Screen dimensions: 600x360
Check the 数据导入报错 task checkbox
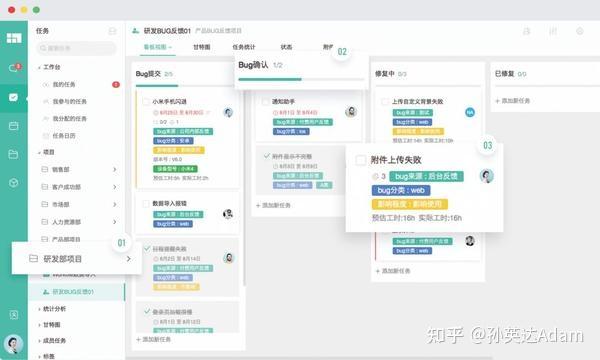tap(146, 203)
